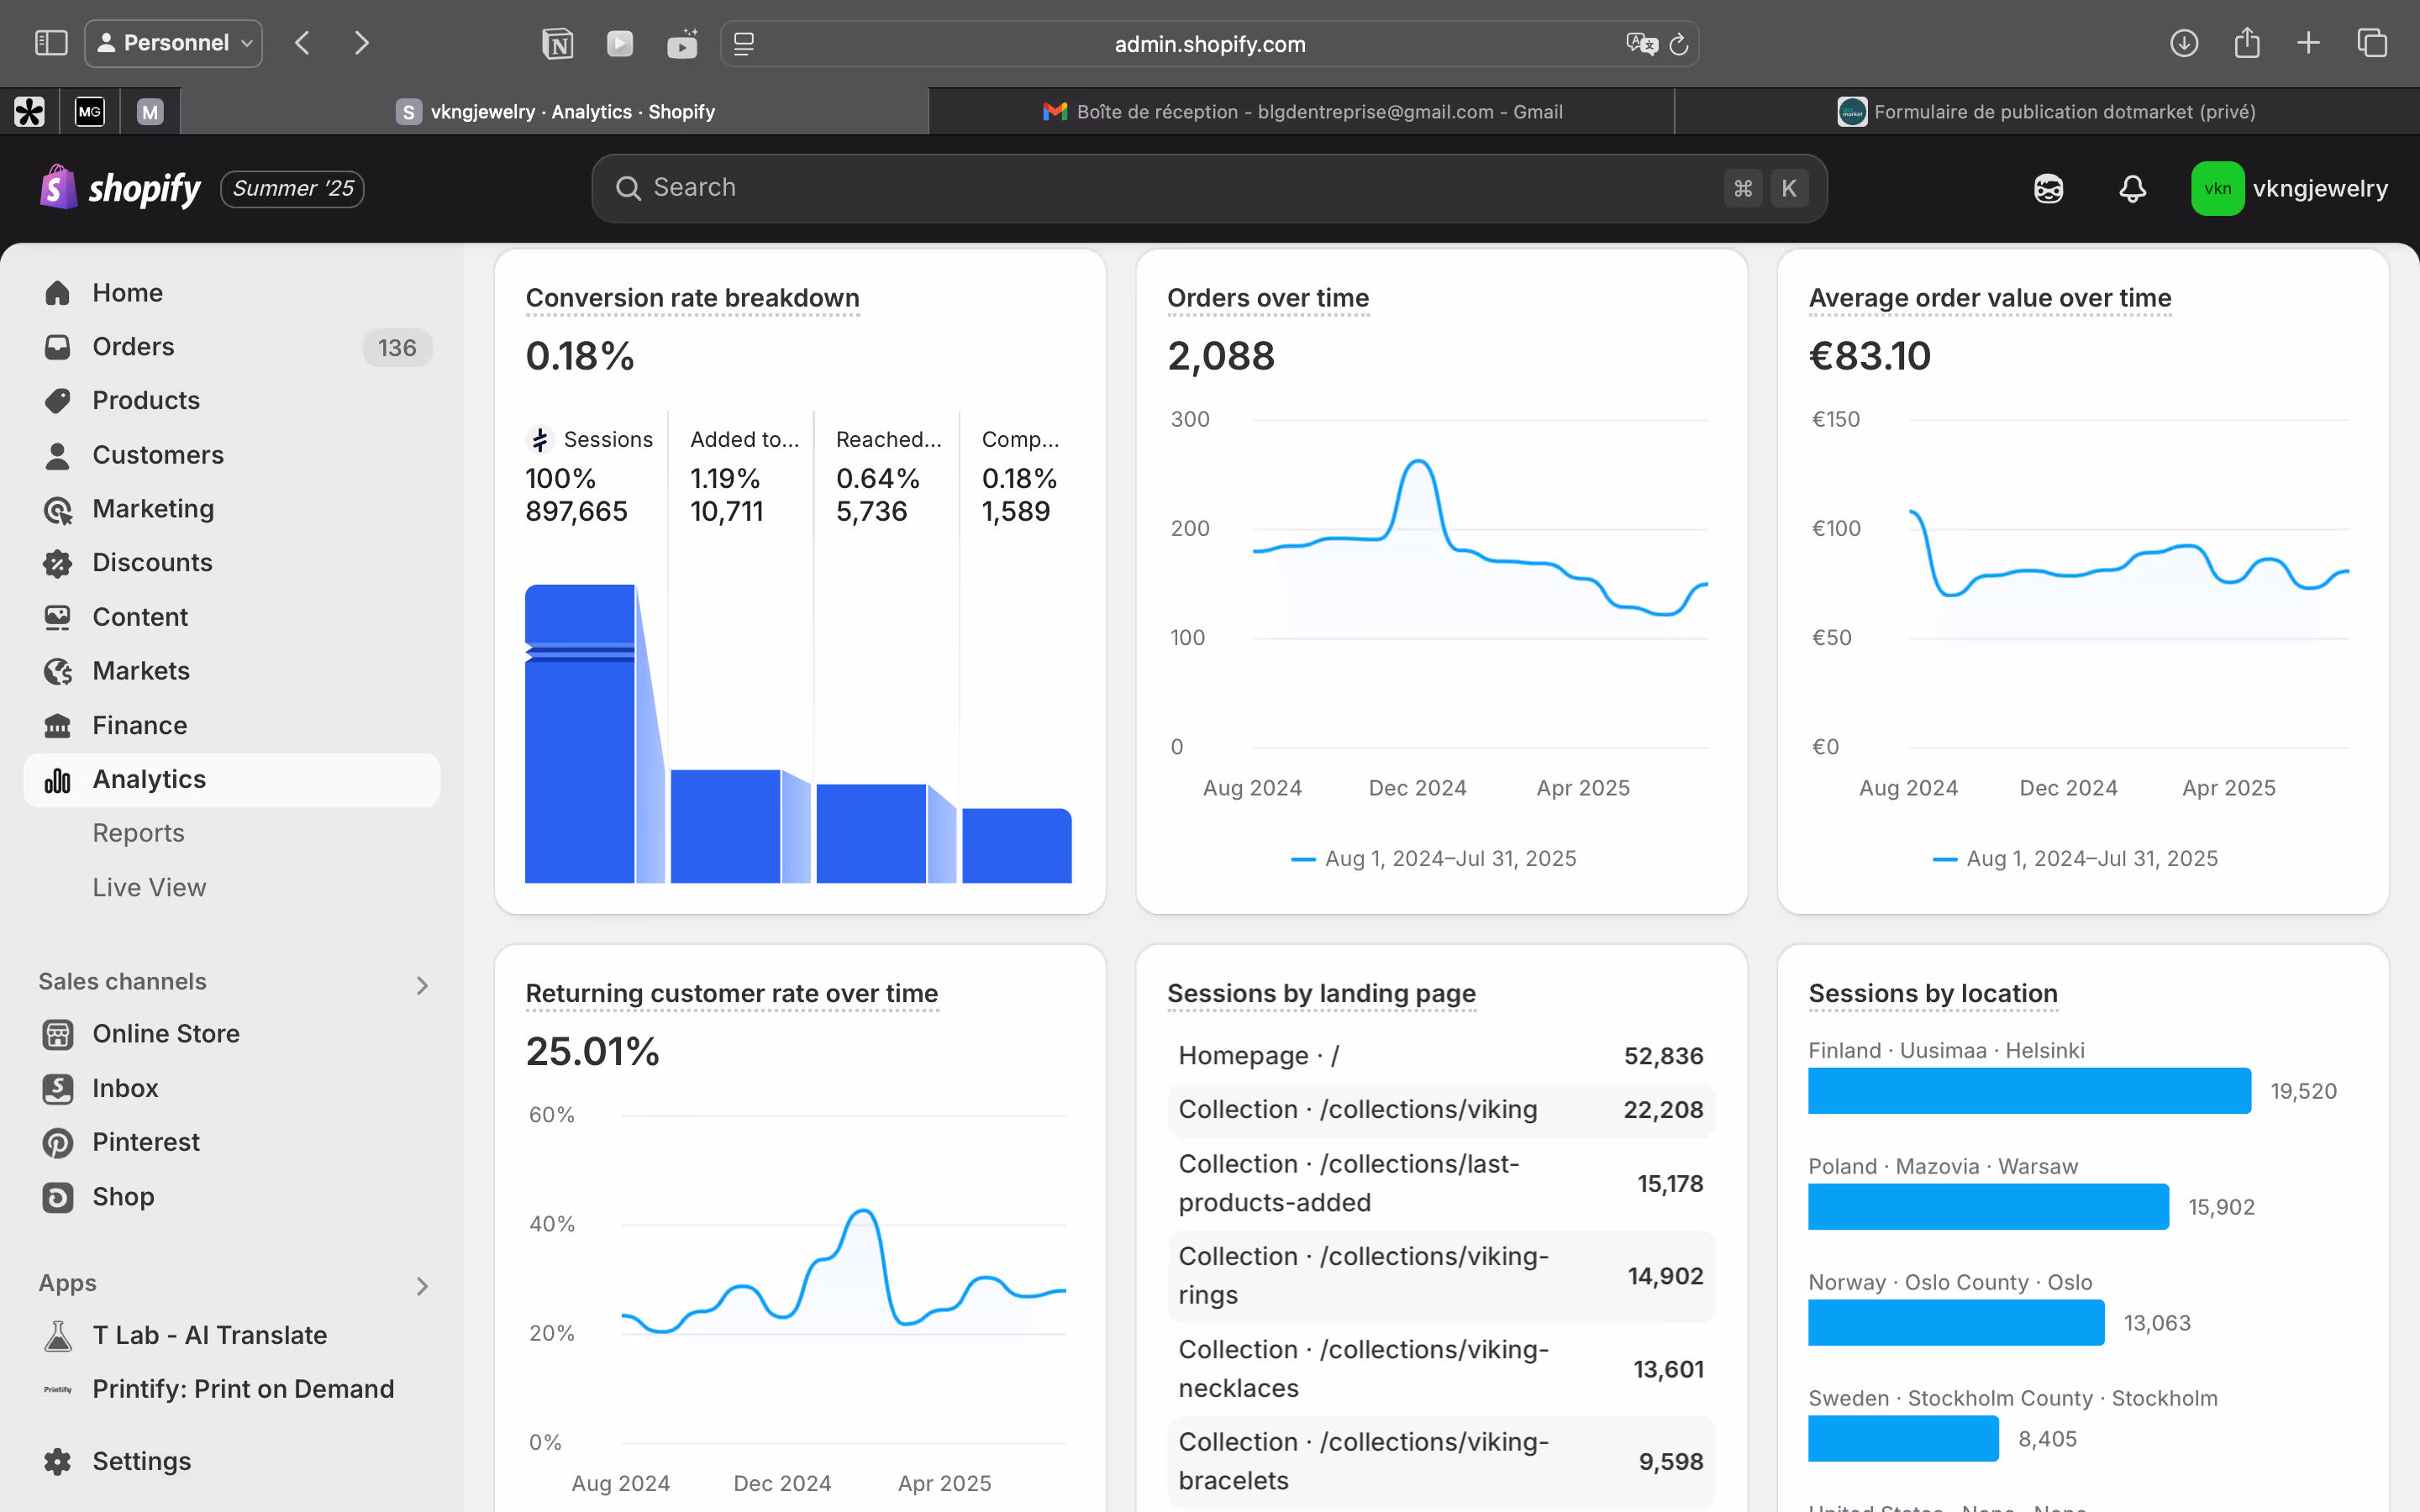Expand the Apps section chevron
The height and width of the screenshot is (1512, 2420).
[x=422, y=1286]
